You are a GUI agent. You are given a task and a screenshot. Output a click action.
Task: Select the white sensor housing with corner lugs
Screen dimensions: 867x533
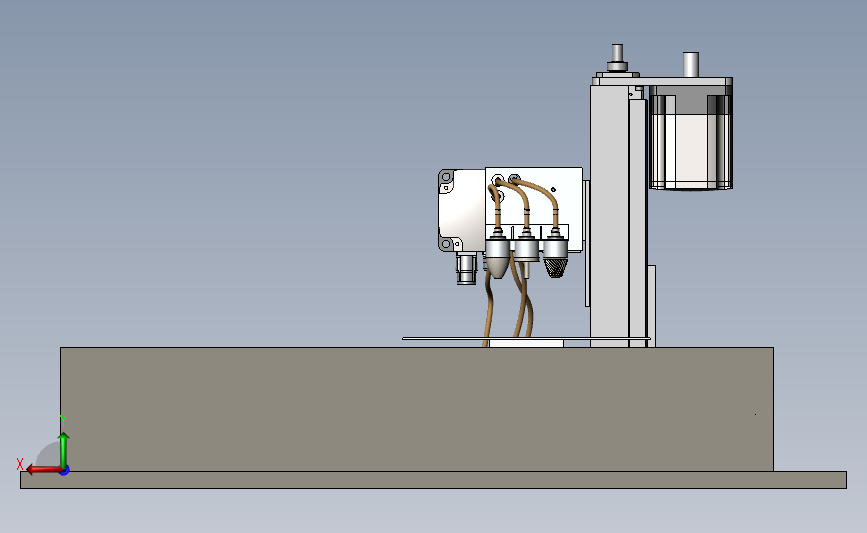click(462, 210)
